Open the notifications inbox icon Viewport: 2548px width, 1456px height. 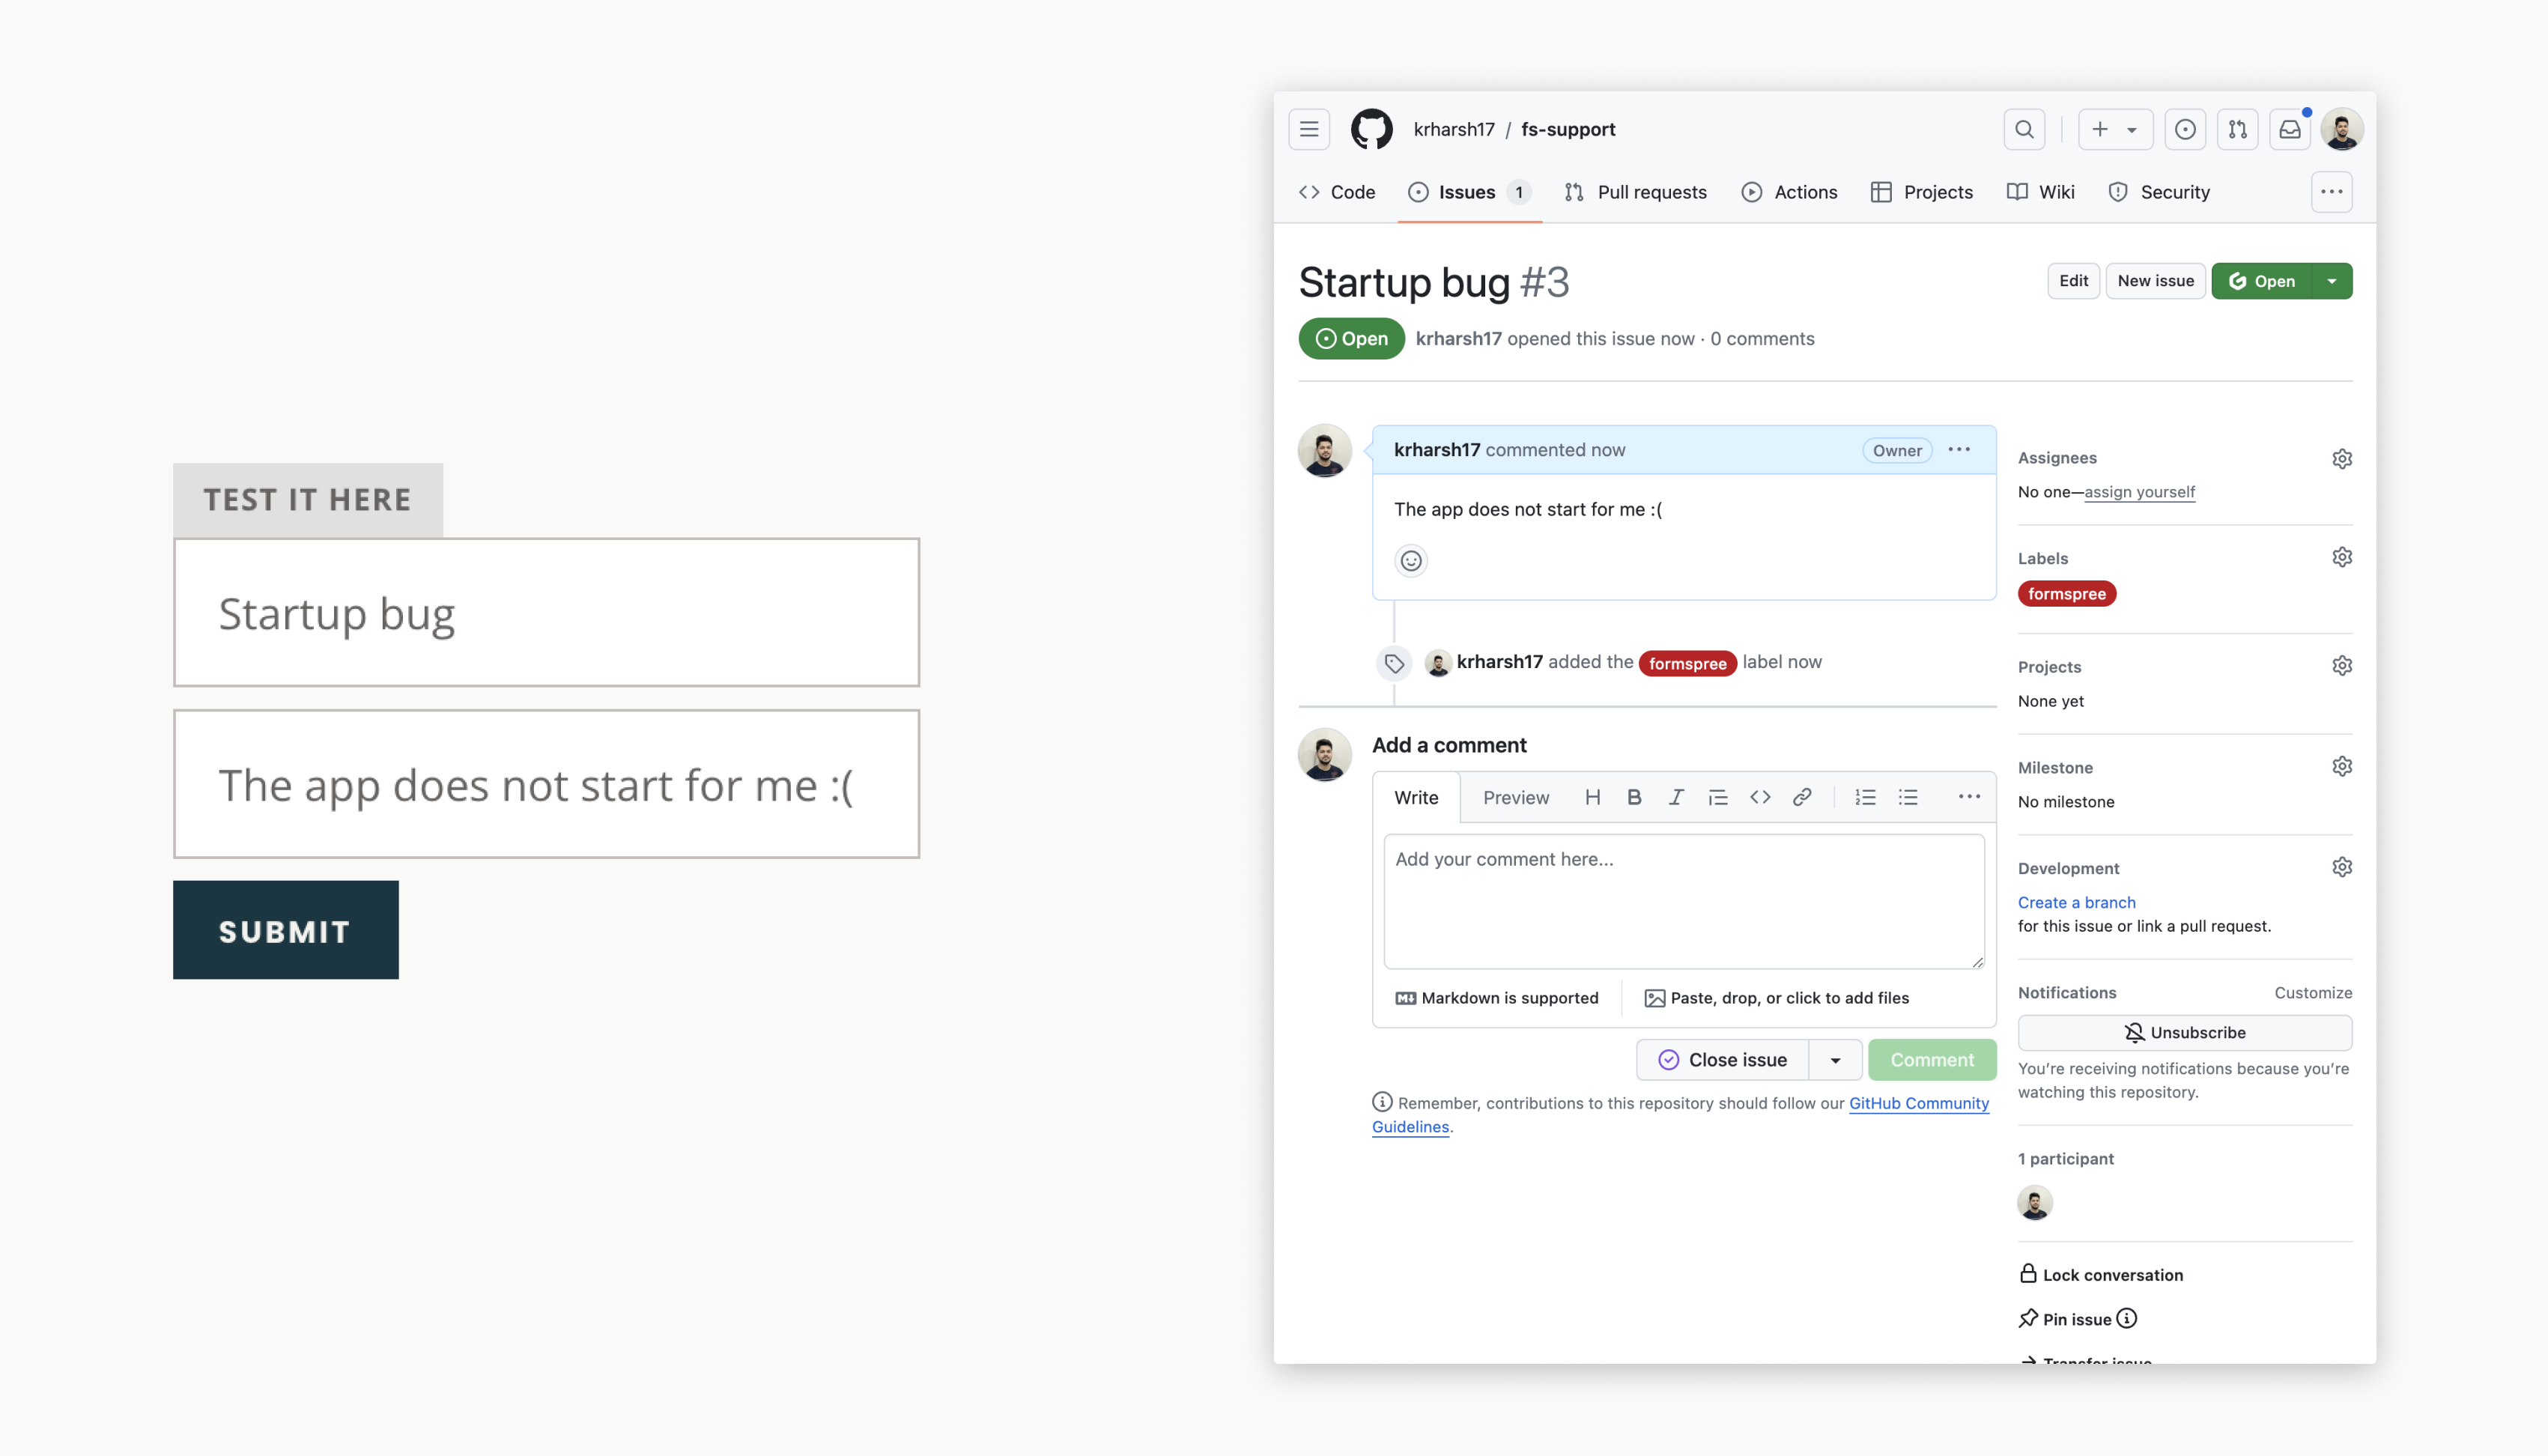click(x=2289, y=129)
